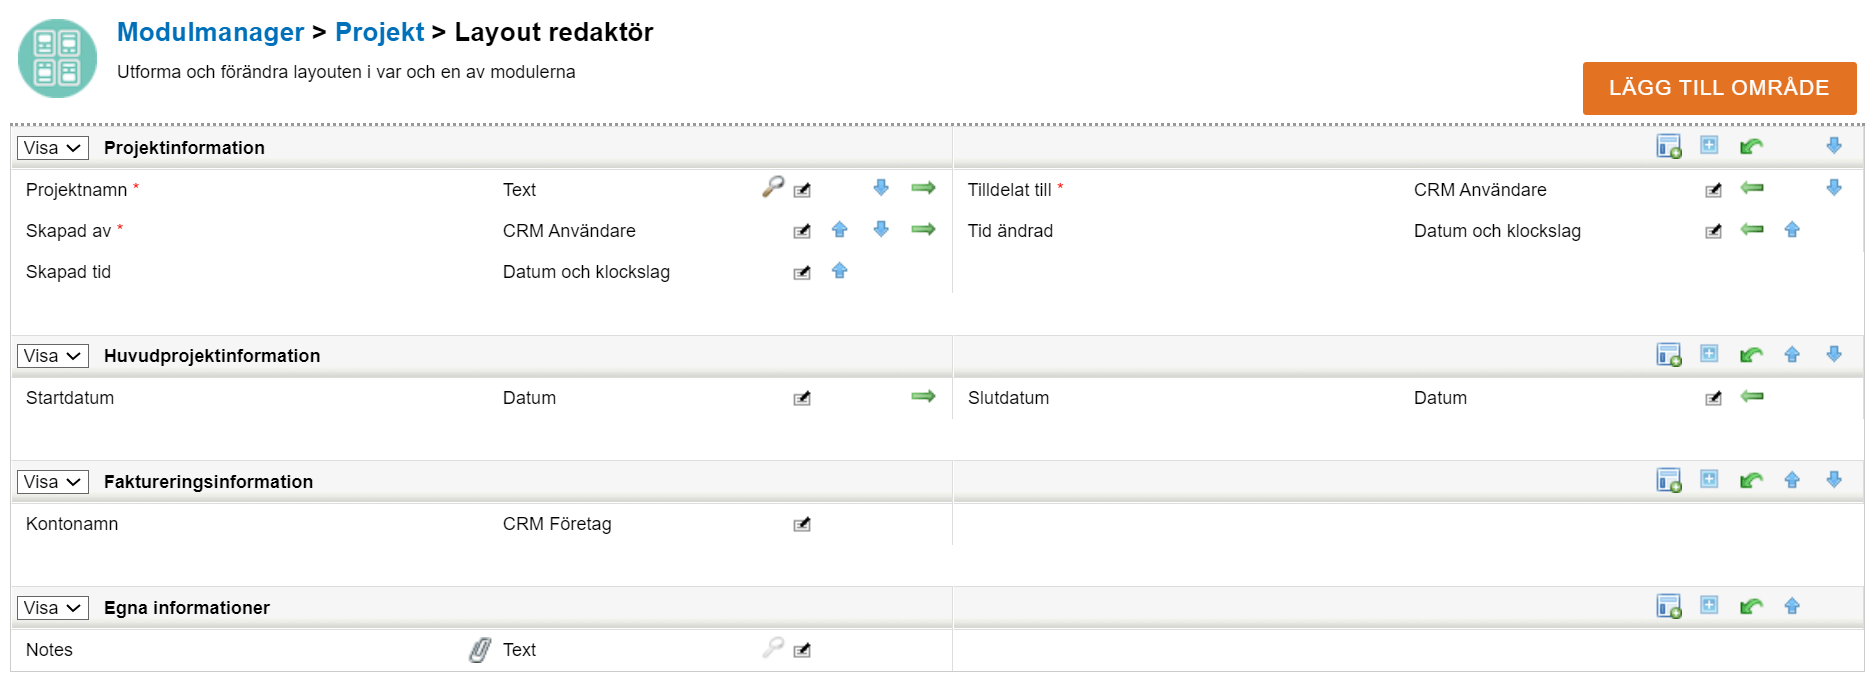Edit properties of the Kontonamn field

click(802, 525)
